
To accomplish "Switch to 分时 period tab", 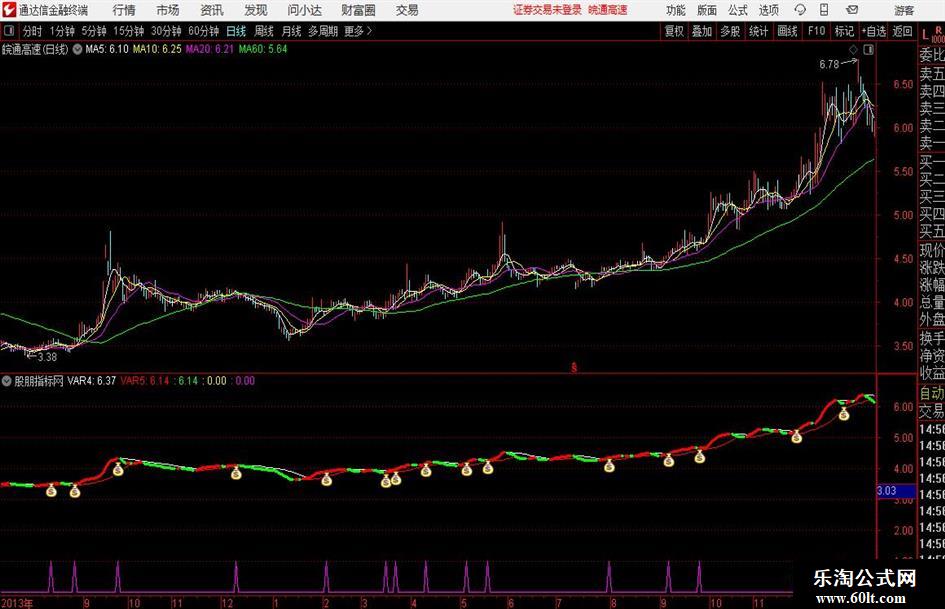I will tap(32, 31).
